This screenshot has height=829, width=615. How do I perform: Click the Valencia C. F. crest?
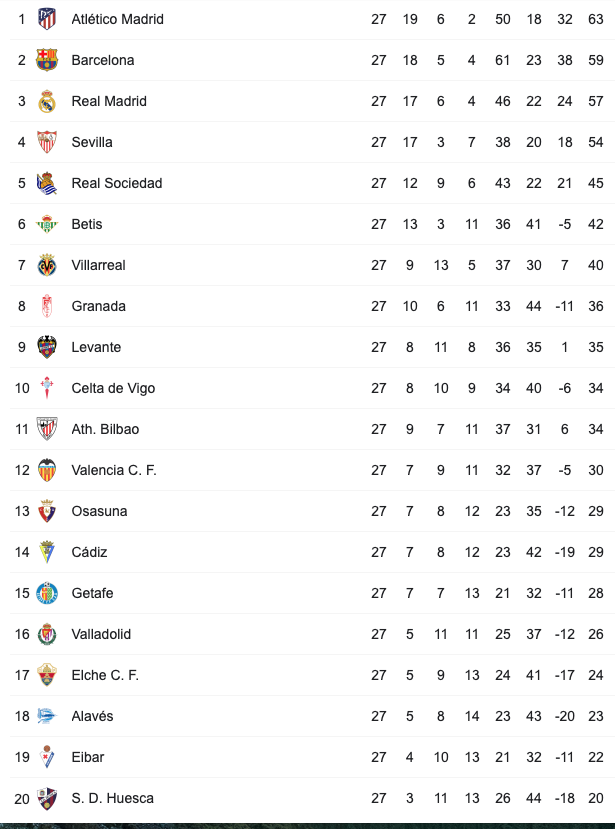[47, 470]
